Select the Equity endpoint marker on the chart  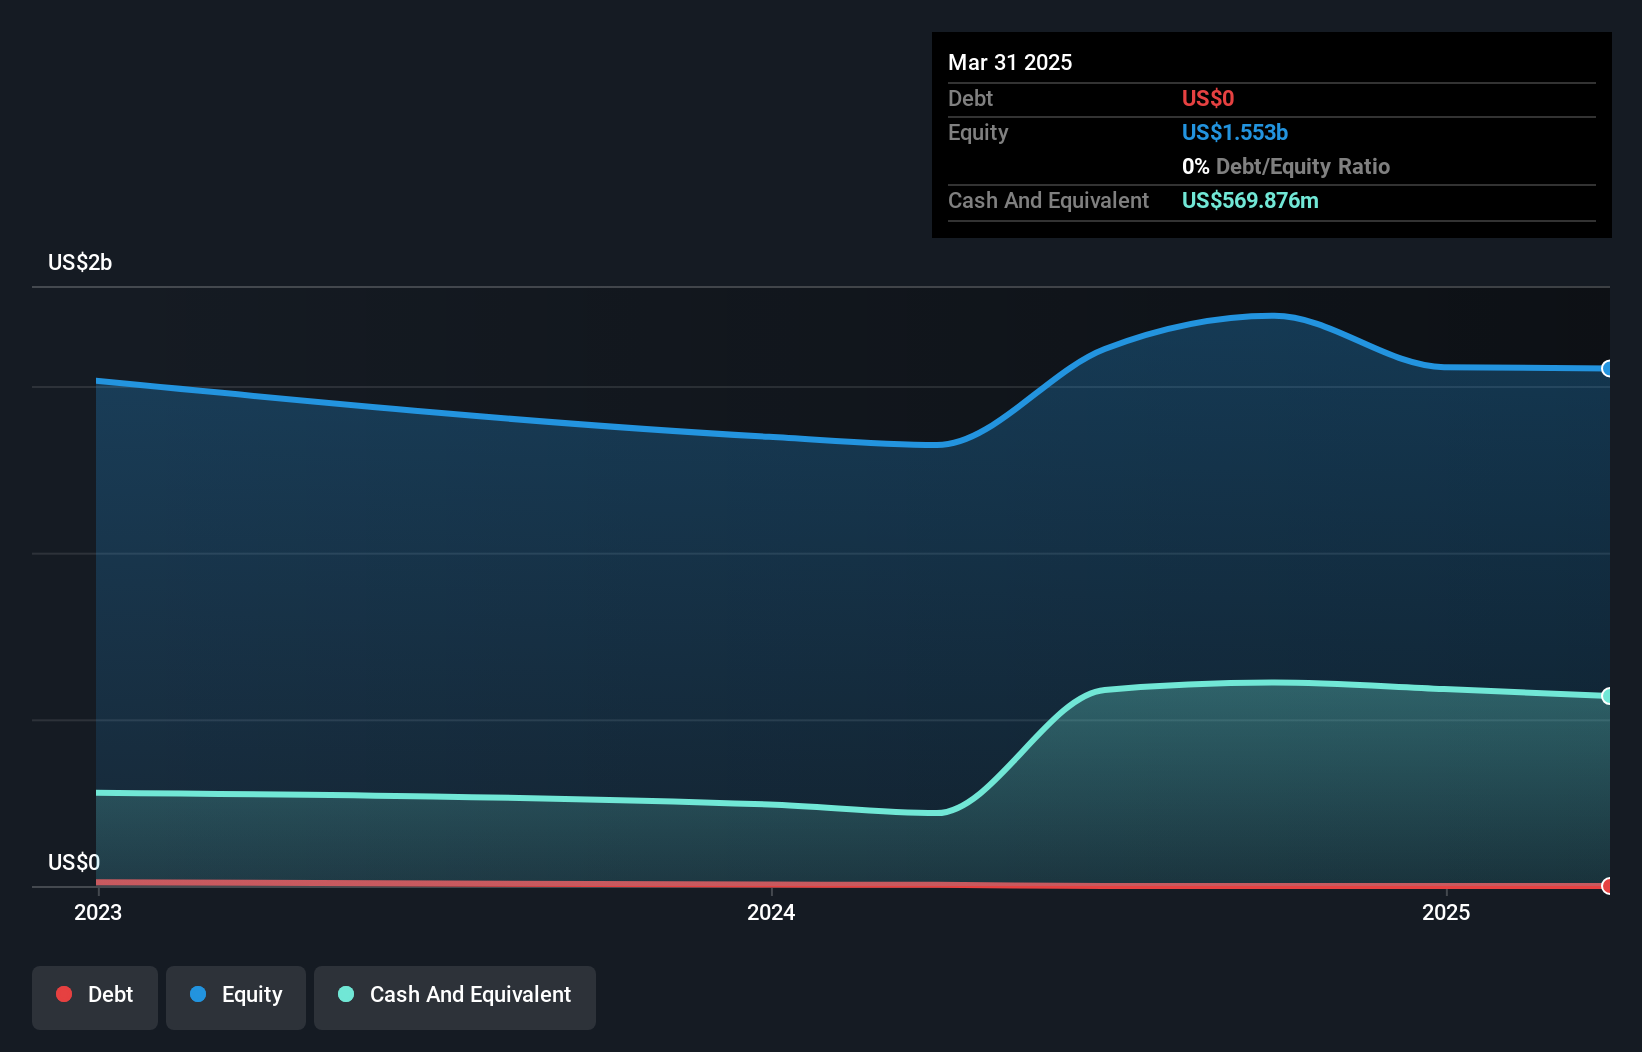point(1607,369)
